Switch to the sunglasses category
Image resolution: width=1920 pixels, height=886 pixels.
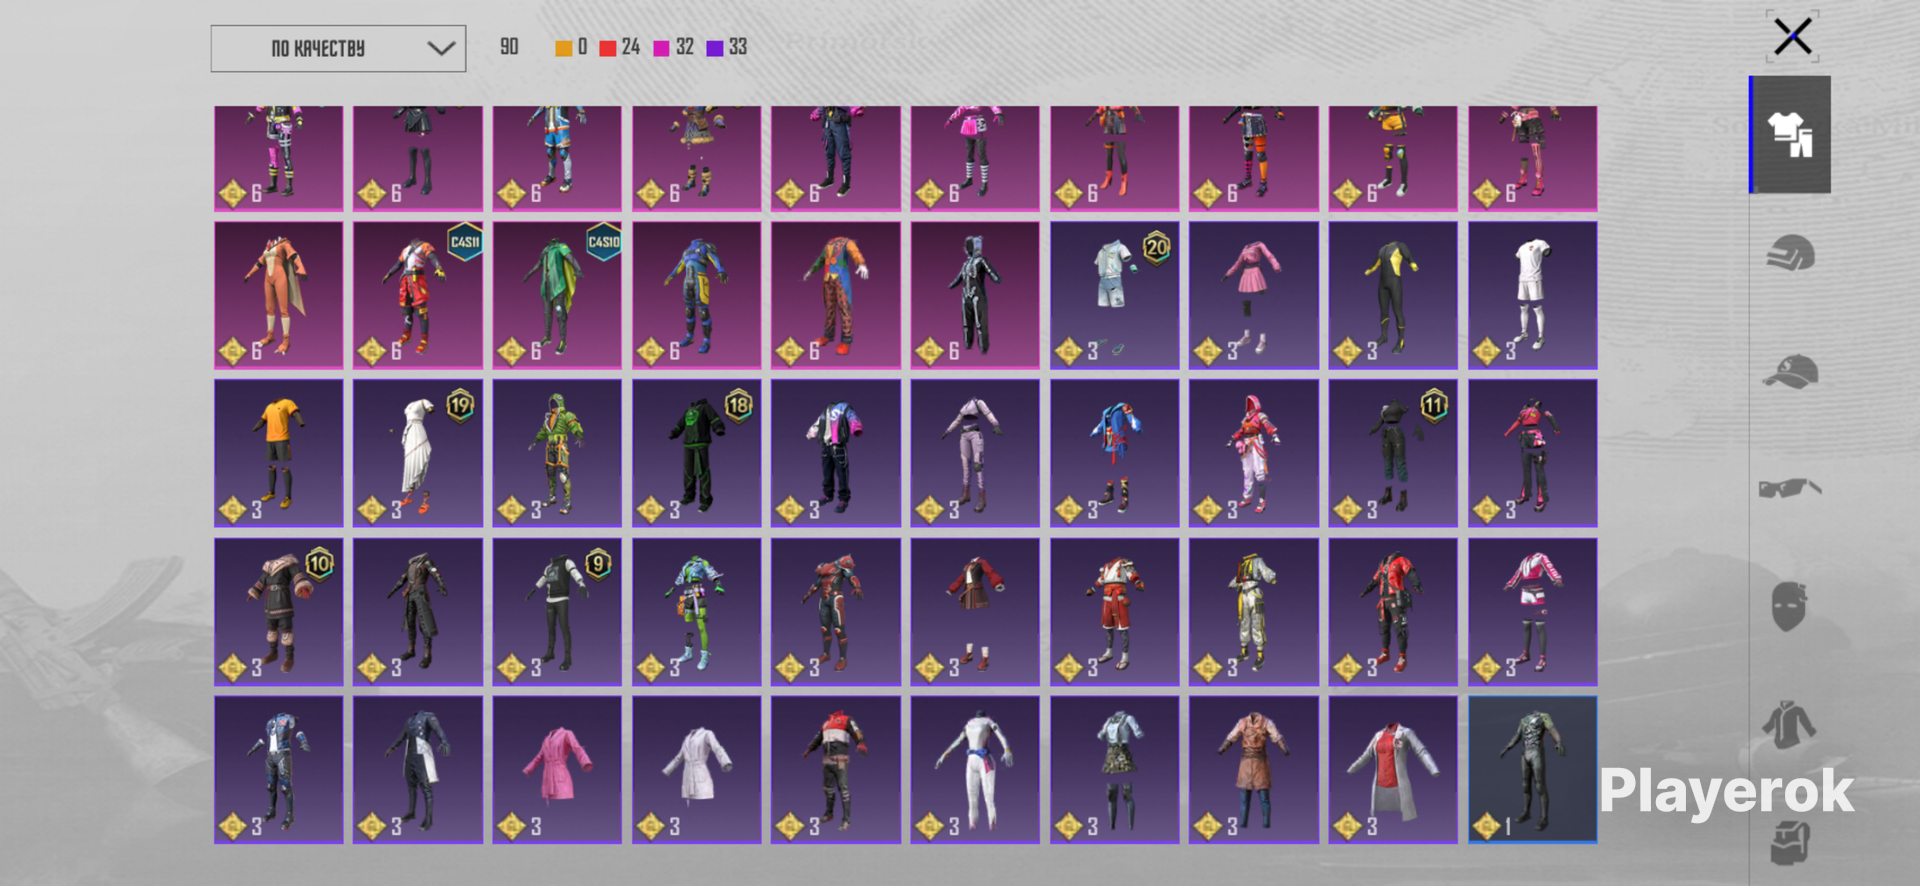click(x=1790, y=488)
